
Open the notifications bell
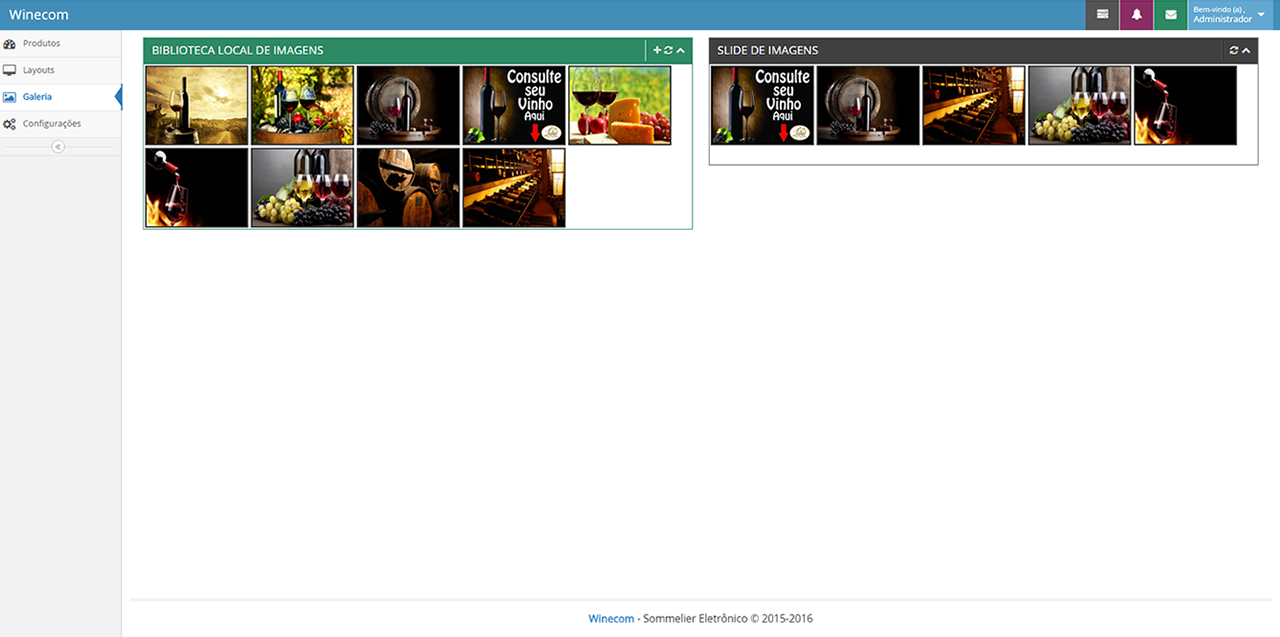pos(1136,15)
